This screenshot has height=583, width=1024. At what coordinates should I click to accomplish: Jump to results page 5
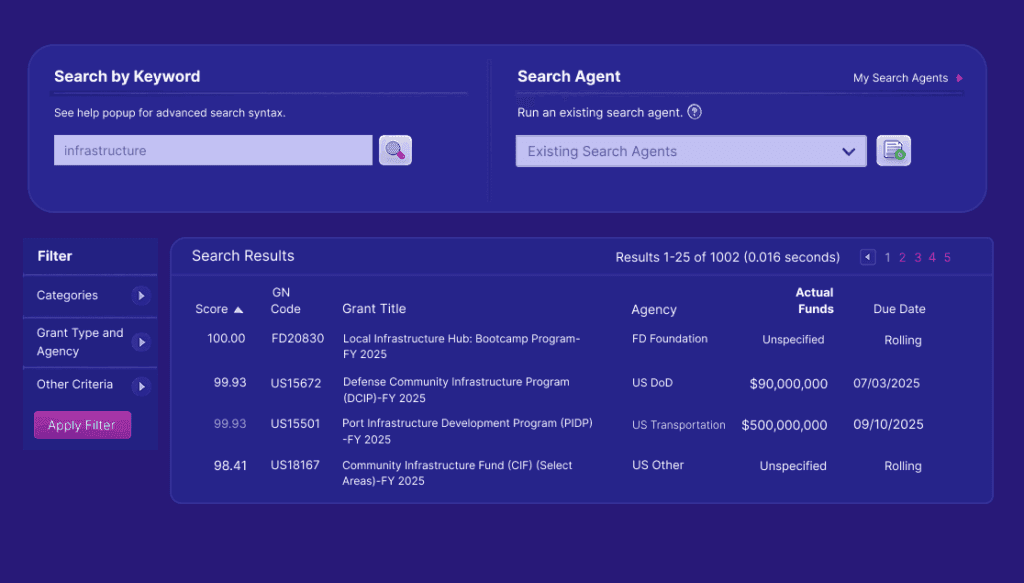coord(947,258)
